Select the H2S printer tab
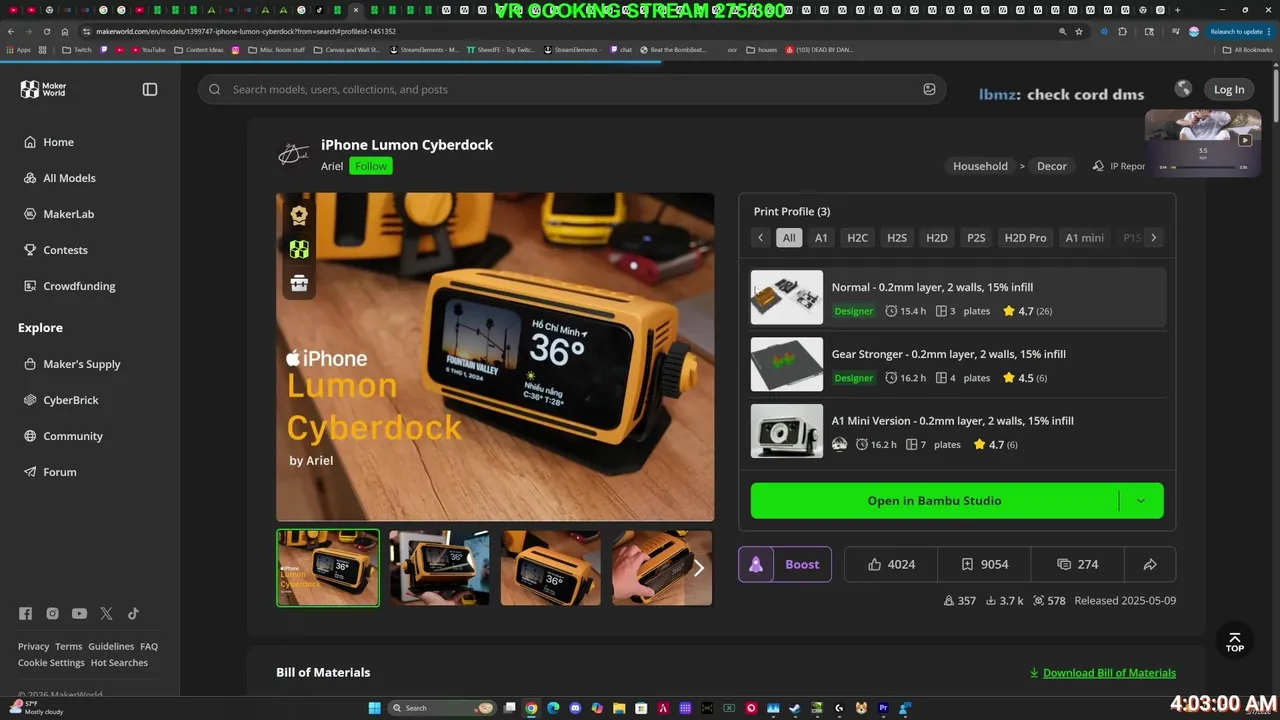Screen dimensions: 1280x720 pos(897,238)
